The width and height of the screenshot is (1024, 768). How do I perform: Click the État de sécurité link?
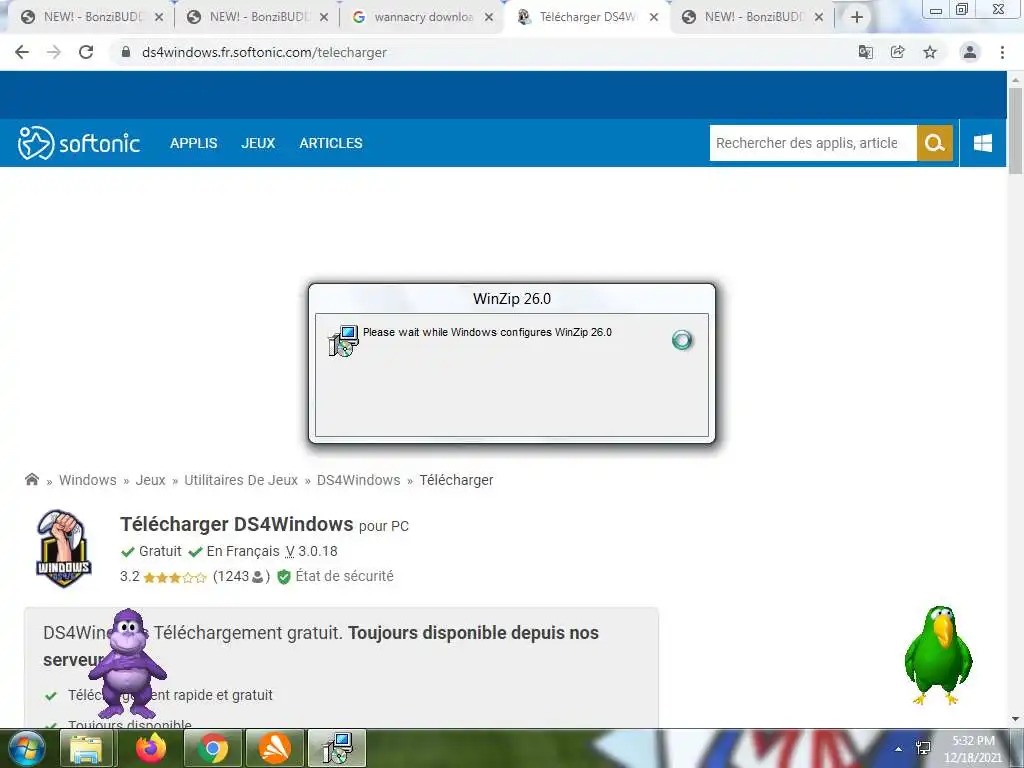pyautogui.click(x=344, y=576)
